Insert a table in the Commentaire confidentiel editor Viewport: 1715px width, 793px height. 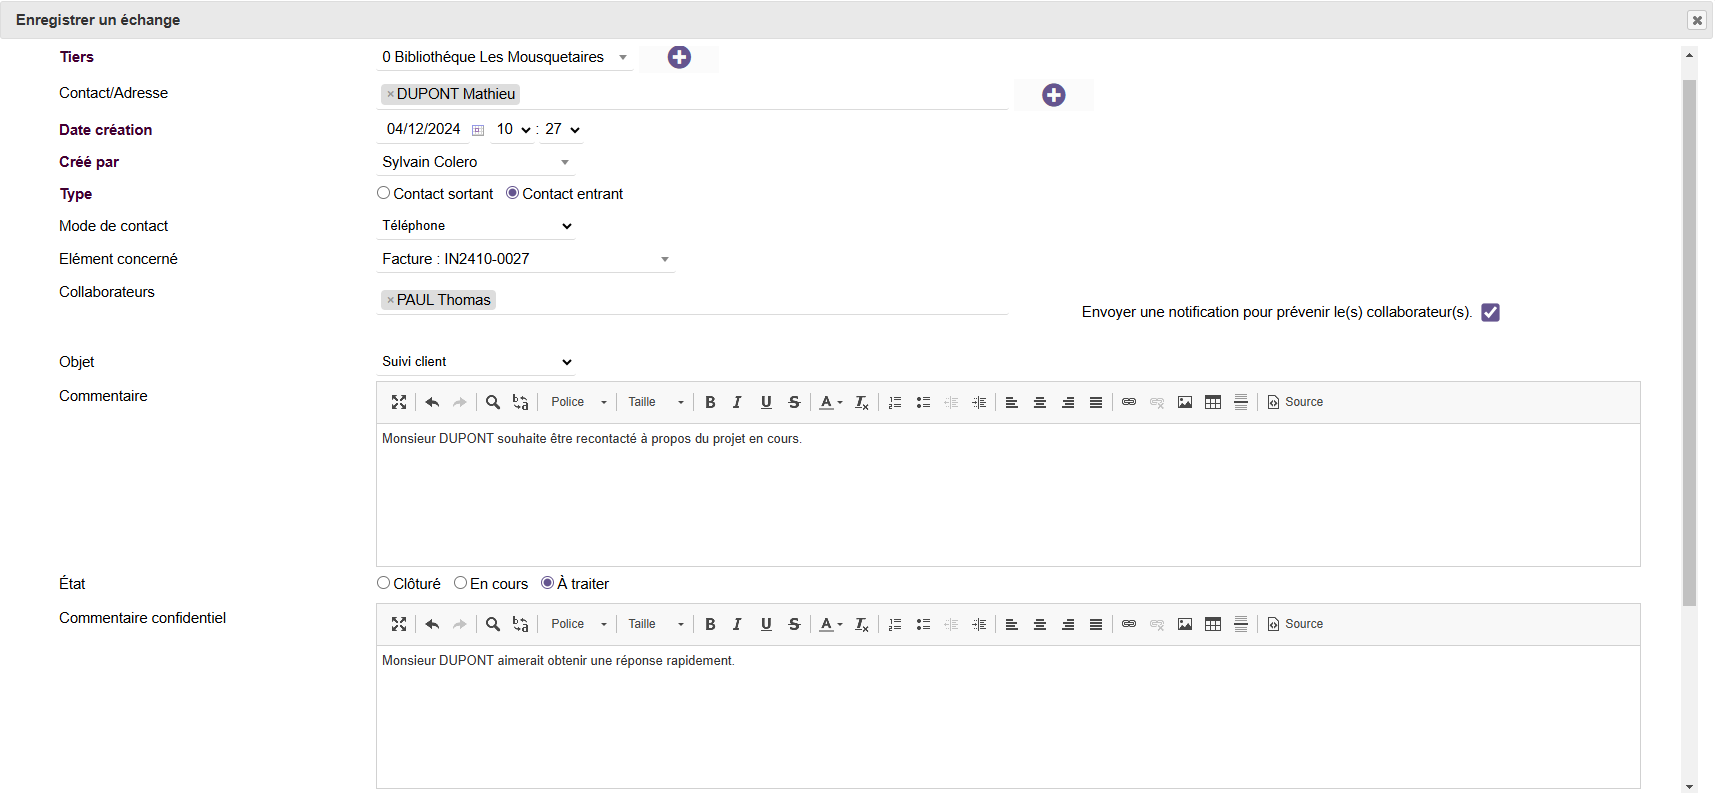pos(1213,624)
